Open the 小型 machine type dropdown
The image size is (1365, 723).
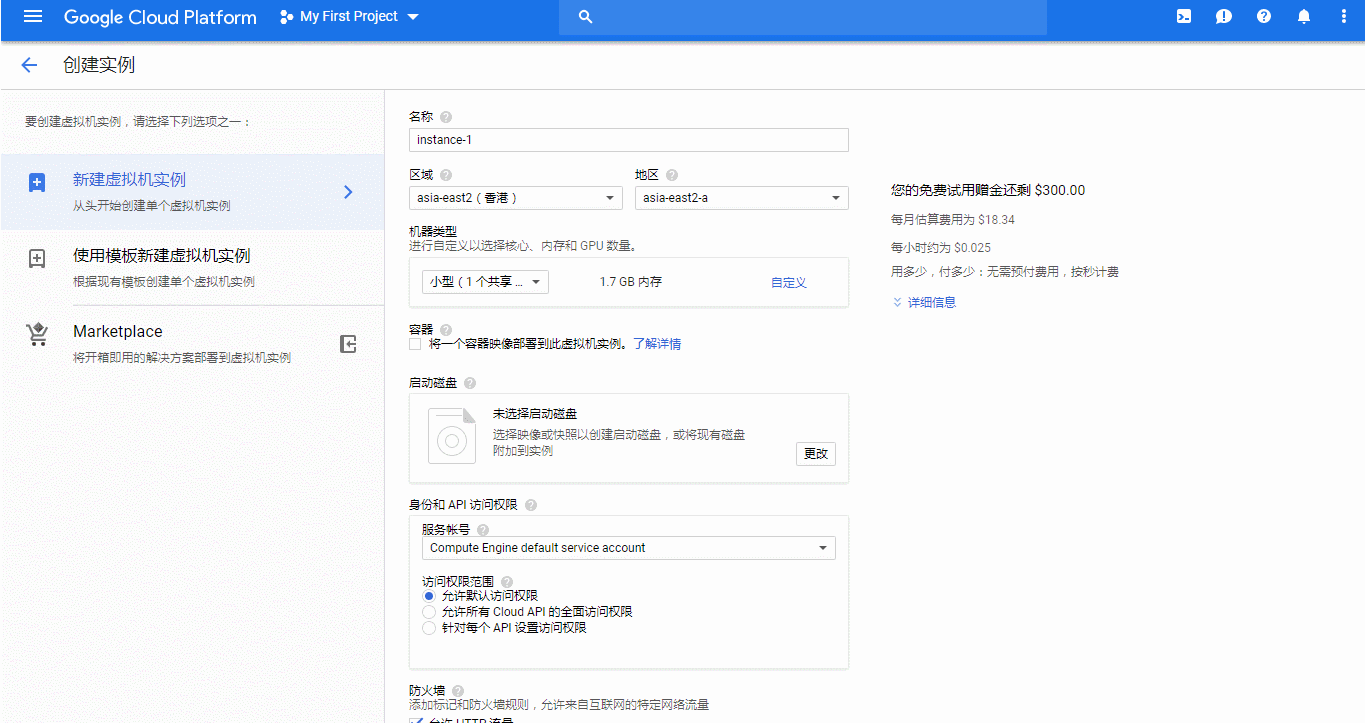(485, 282)
